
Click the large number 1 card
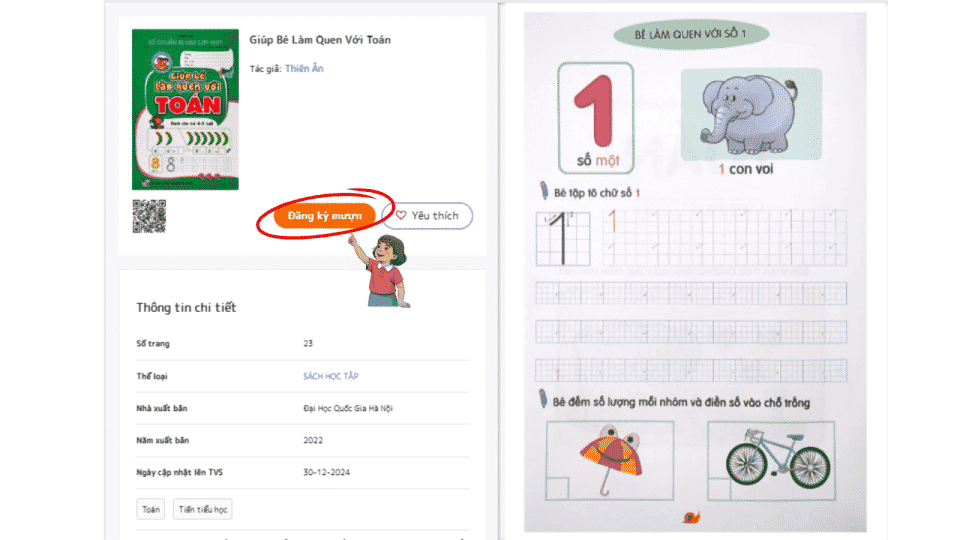tap(596, 118)
